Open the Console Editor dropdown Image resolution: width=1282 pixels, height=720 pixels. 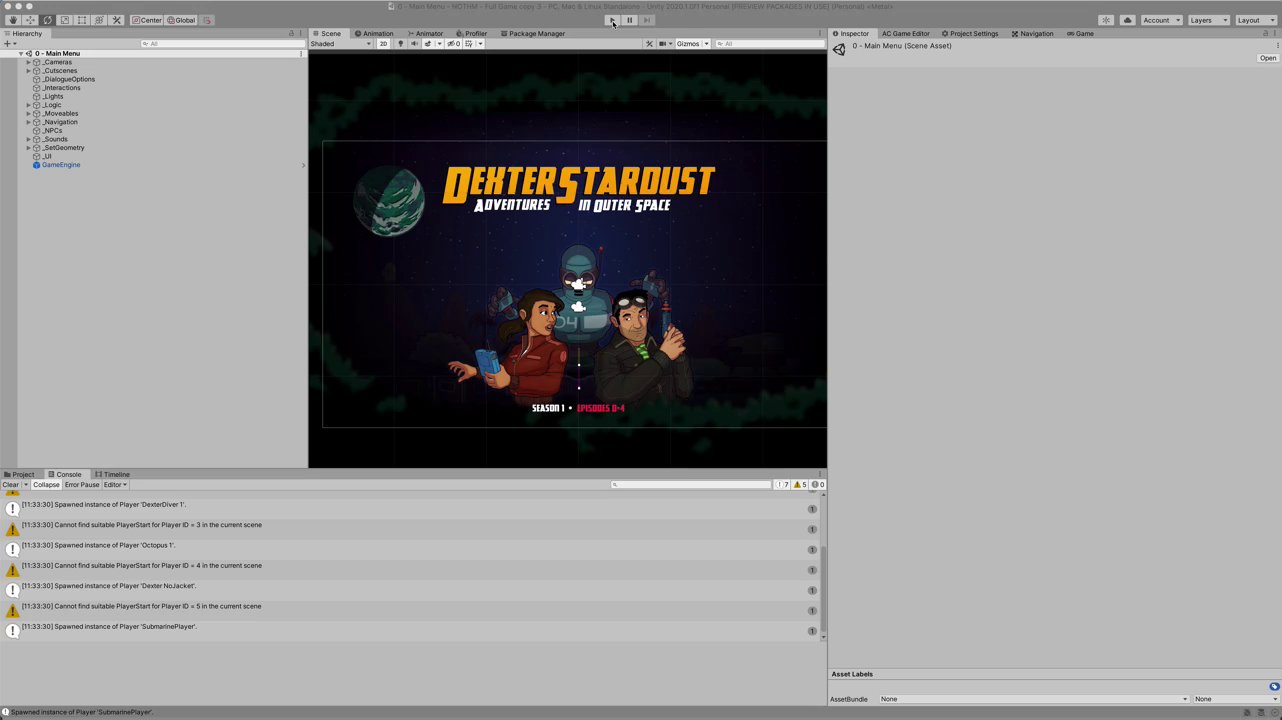point(116,485)
